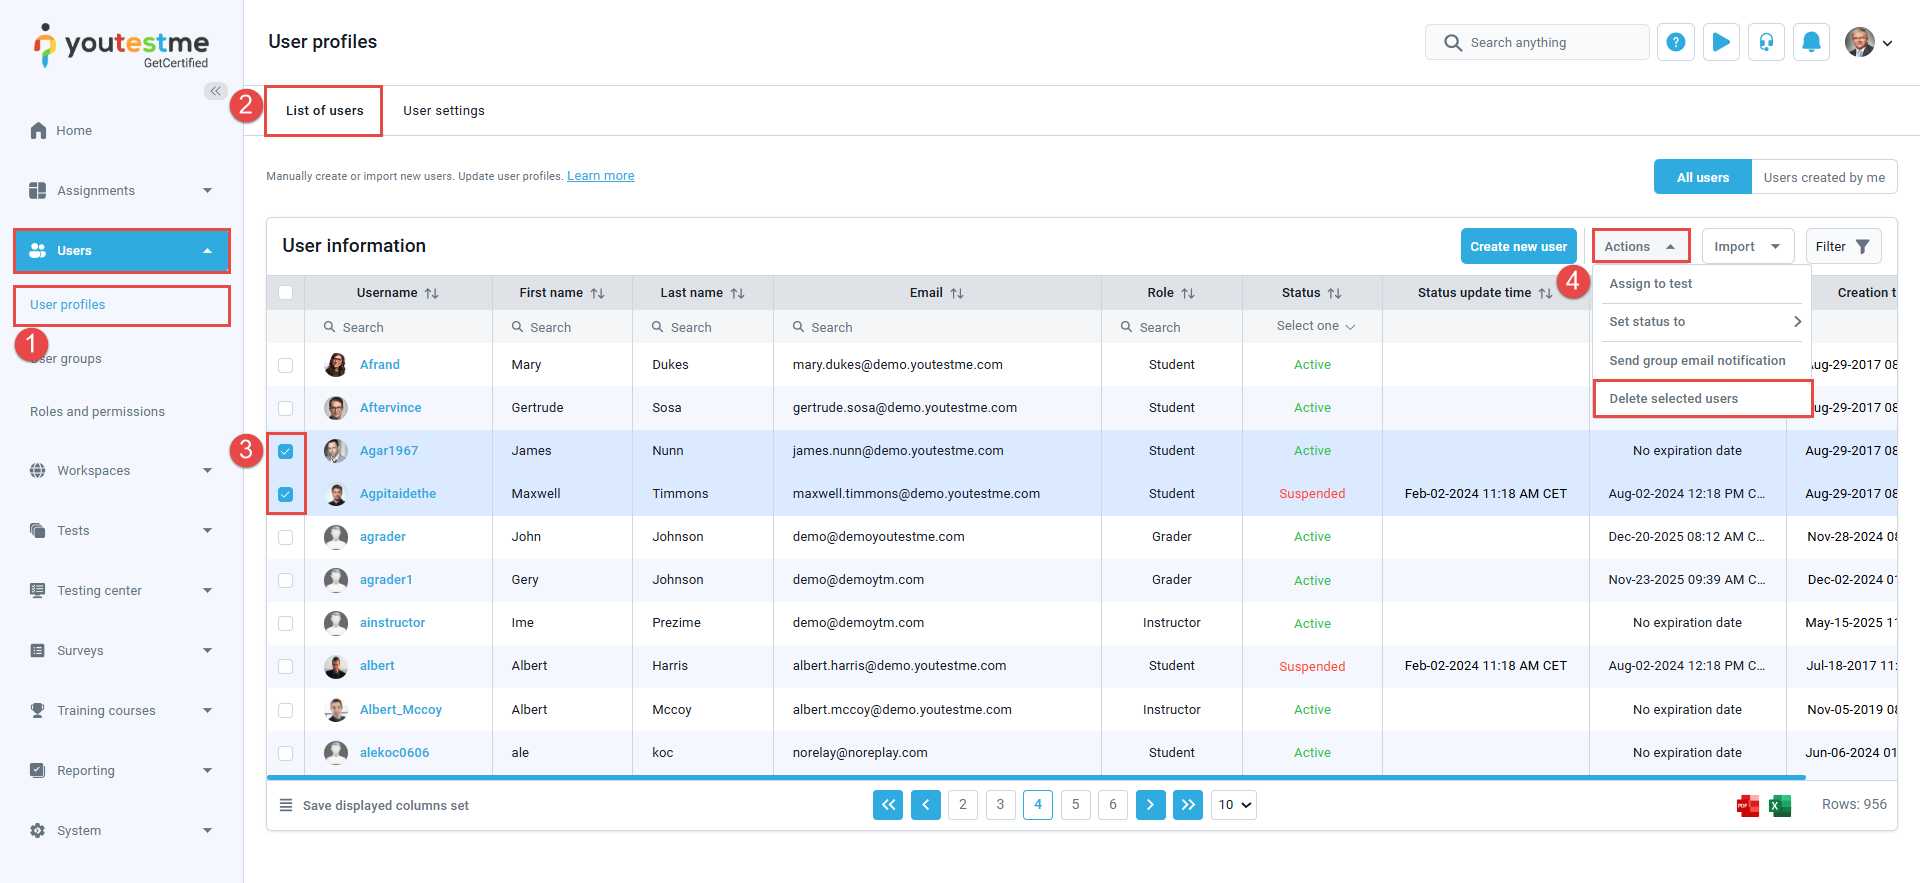1920x883 pixels.
Task: Click the support headset icon
Action: tap(1766, 42)
